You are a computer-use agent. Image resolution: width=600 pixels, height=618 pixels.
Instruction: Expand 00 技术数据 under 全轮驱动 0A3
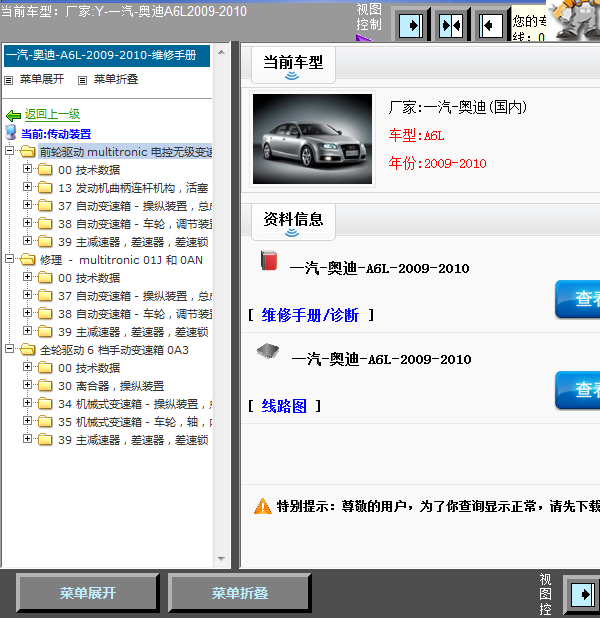point(27,367)
